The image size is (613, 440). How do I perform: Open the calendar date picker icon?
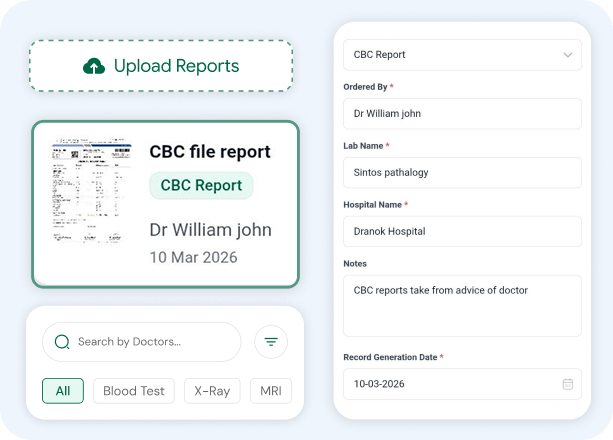(x=568, y=384)
